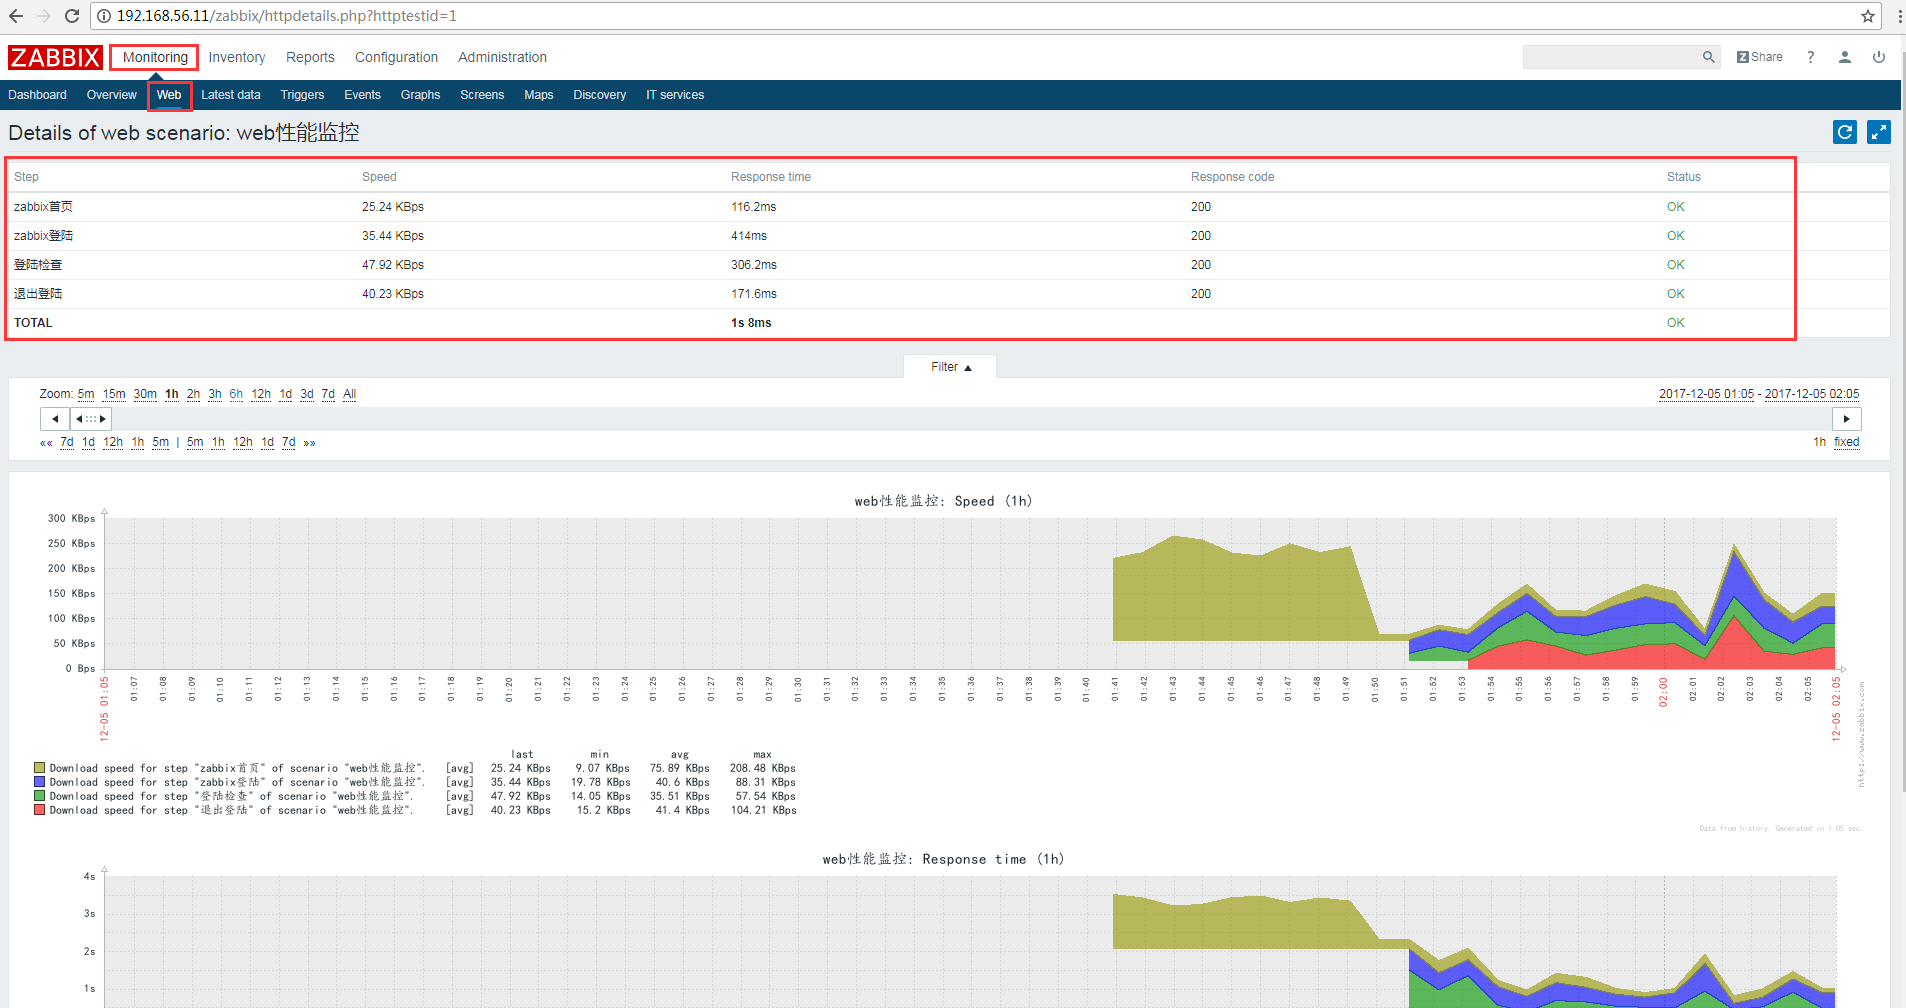Viewport: 1906px width, 1008px height.
Task: Collapse the Filter section
Action: tap(950, 367)
